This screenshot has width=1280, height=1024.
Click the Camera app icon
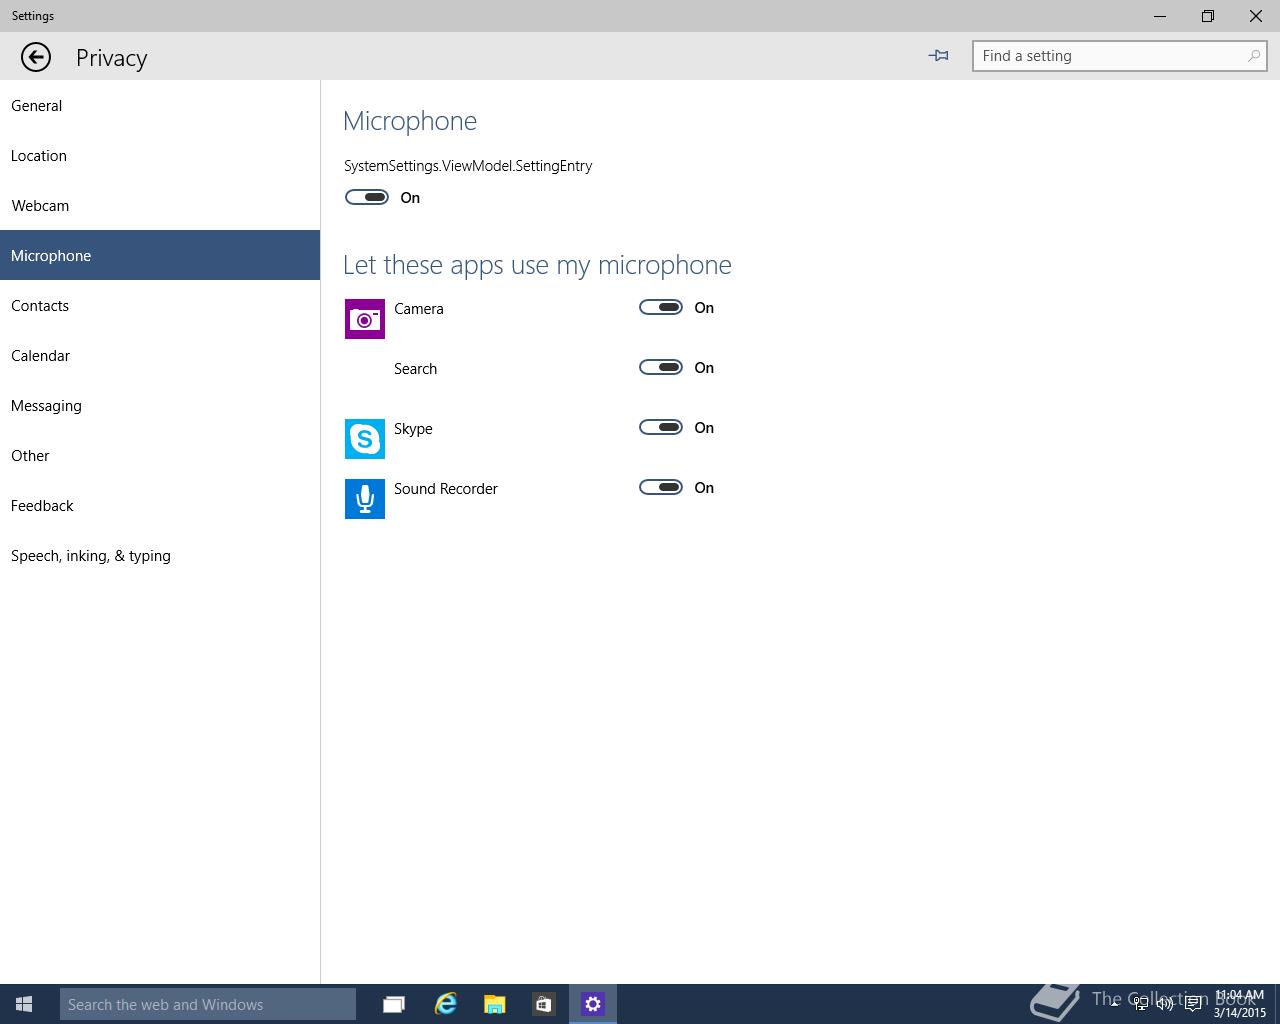[365, 319]
